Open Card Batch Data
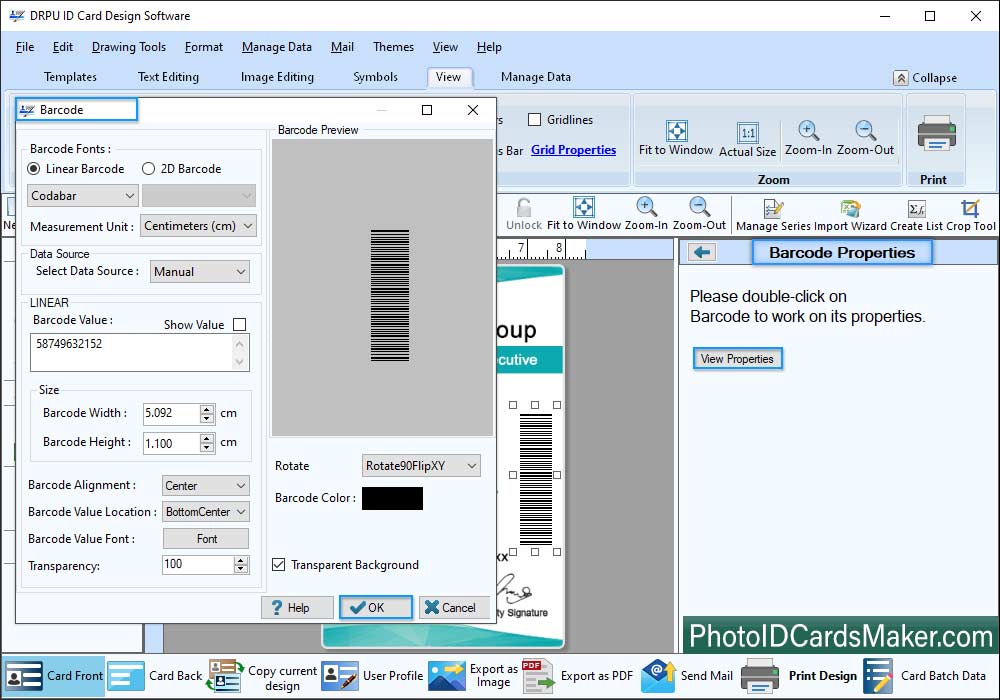 coord(925,676)
